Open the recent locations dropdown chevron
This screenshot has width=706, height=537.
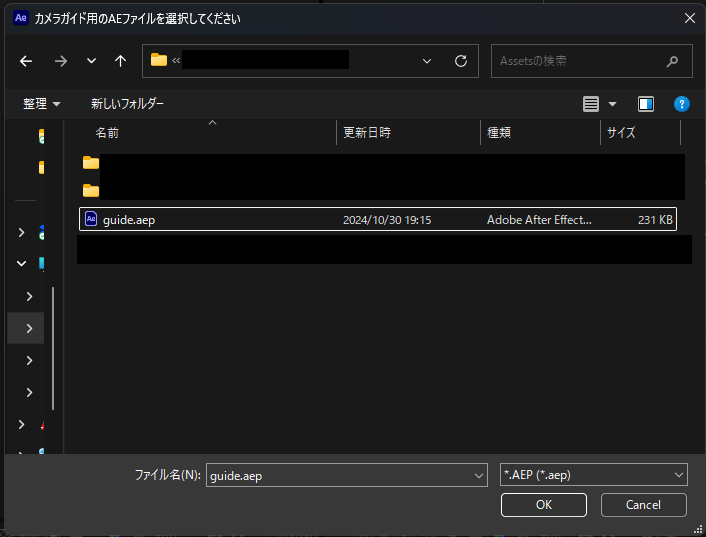91,61
